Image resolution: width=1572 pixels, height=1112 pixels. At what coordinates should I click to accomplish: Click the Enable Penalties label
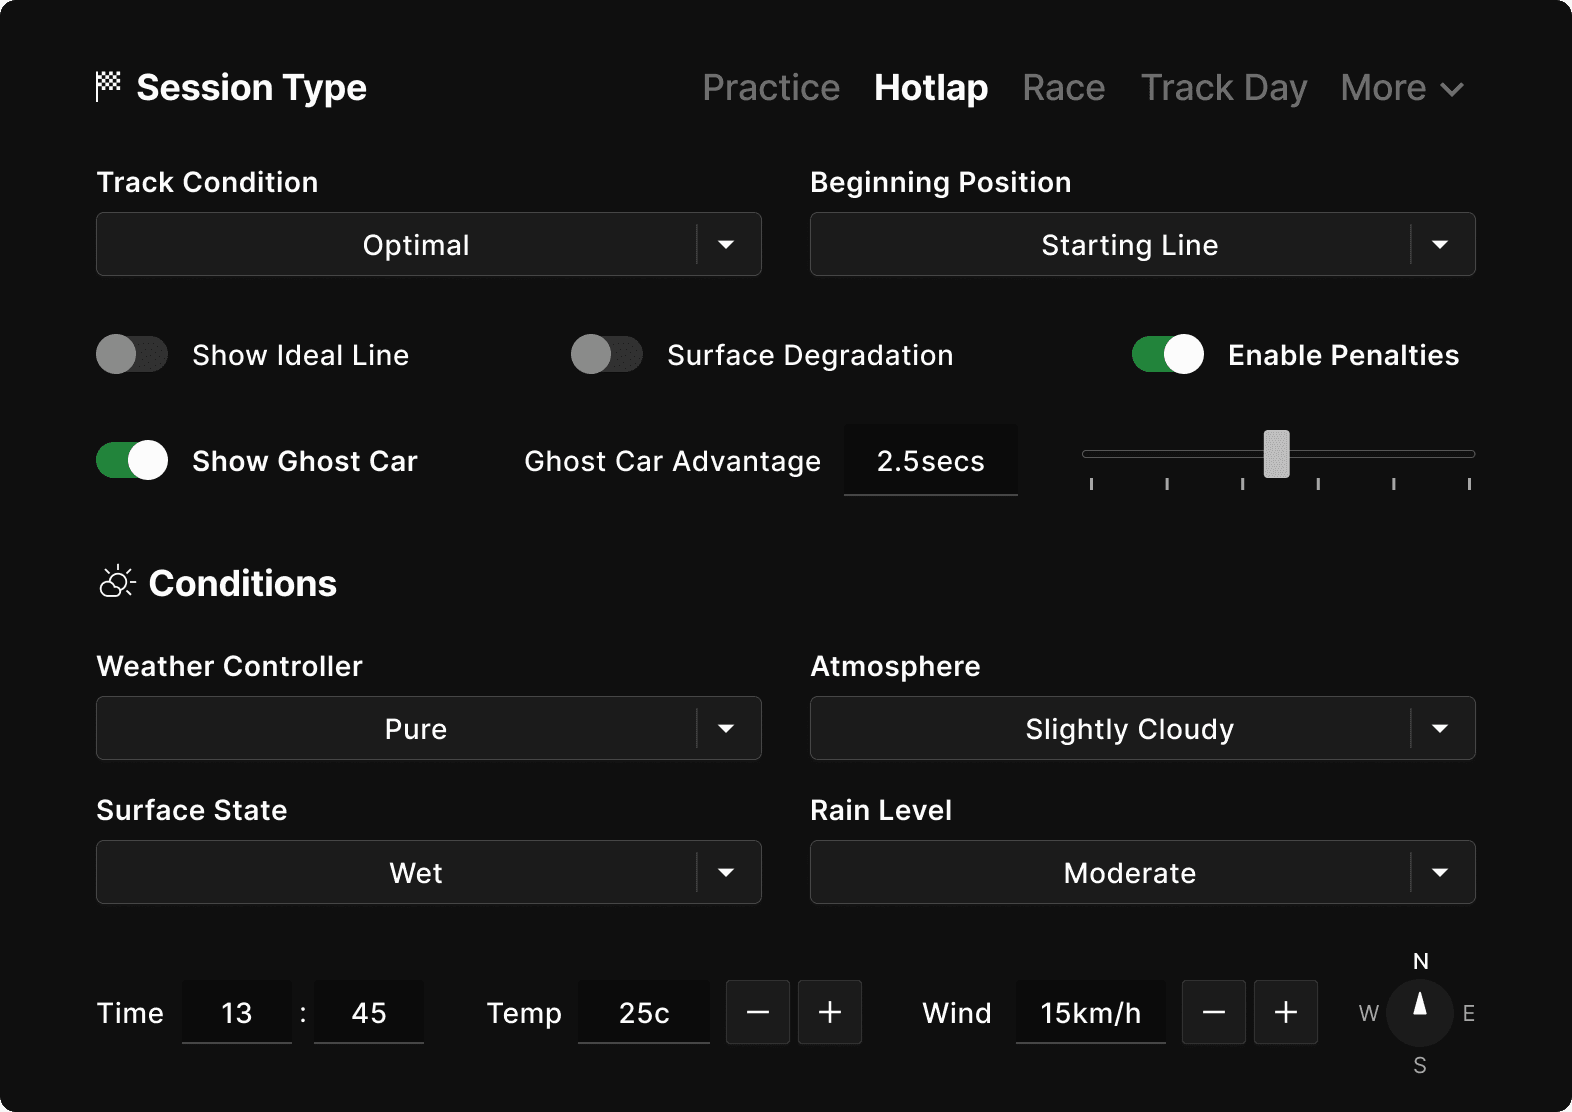[x=1344, y=355]
